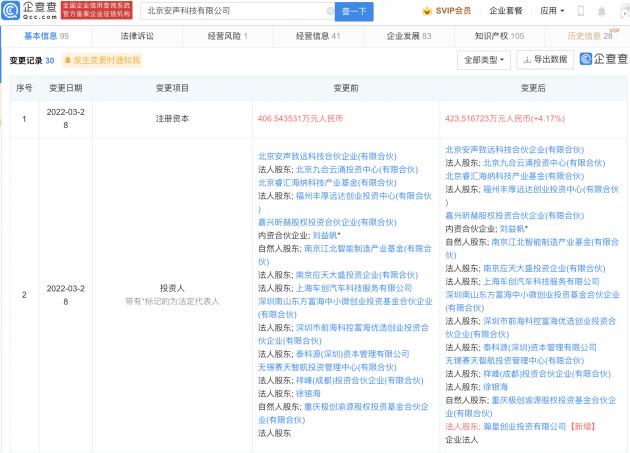The height and width of the screenshot is (453, 630).
Task: Open 企业套餐 link
Action: point(505,11)
